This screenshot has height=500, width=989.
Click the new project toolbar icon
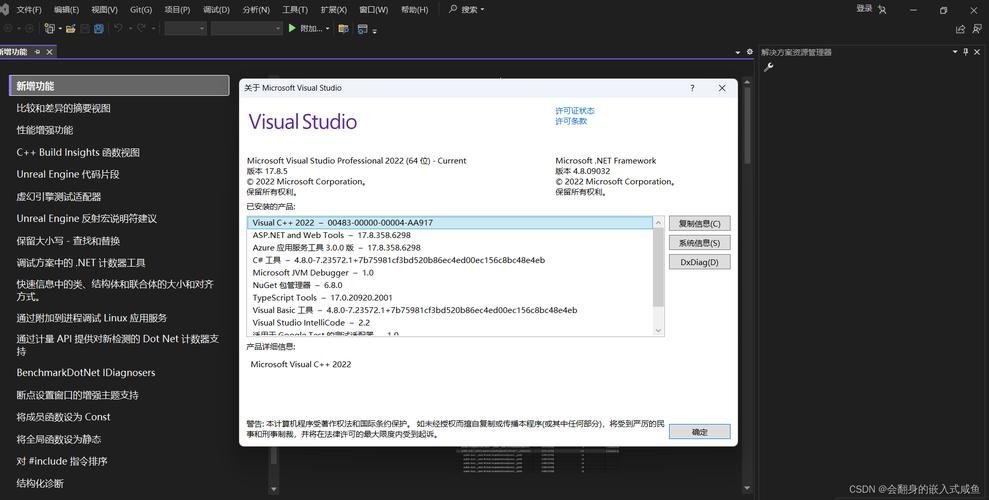(x=49, y=28)
